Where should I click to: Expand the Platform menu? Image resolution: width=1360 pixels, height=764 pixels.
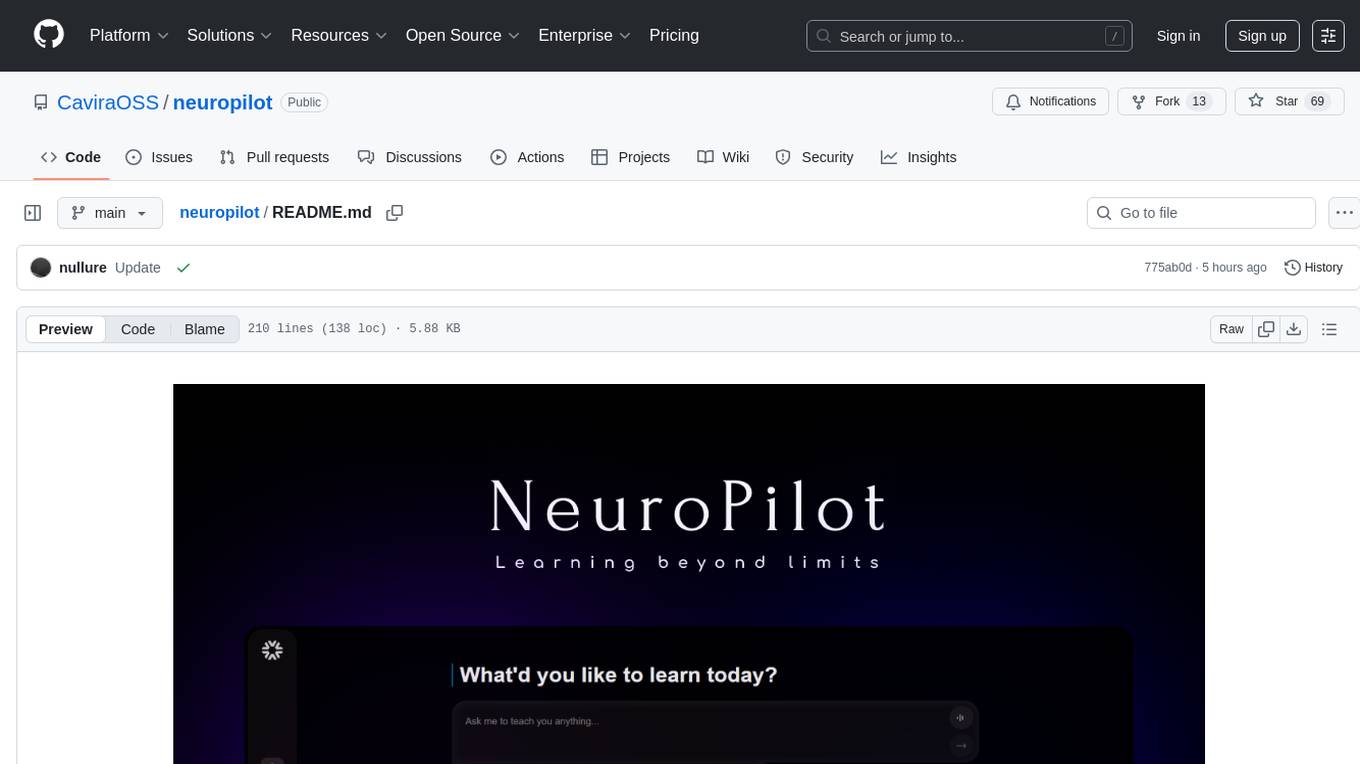[x=129, y=35]
